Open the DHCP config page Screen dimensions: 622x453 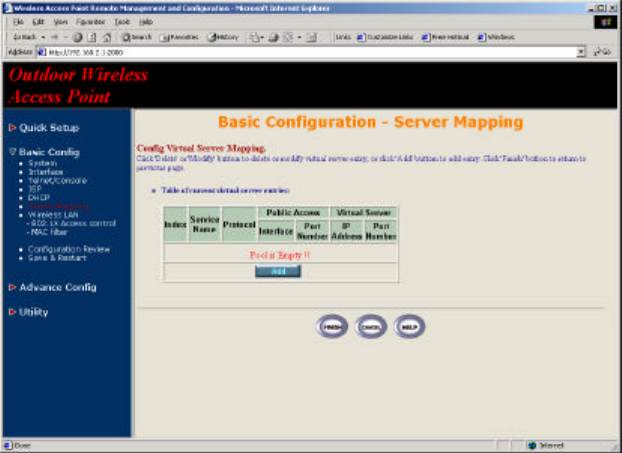coord(39,198)
